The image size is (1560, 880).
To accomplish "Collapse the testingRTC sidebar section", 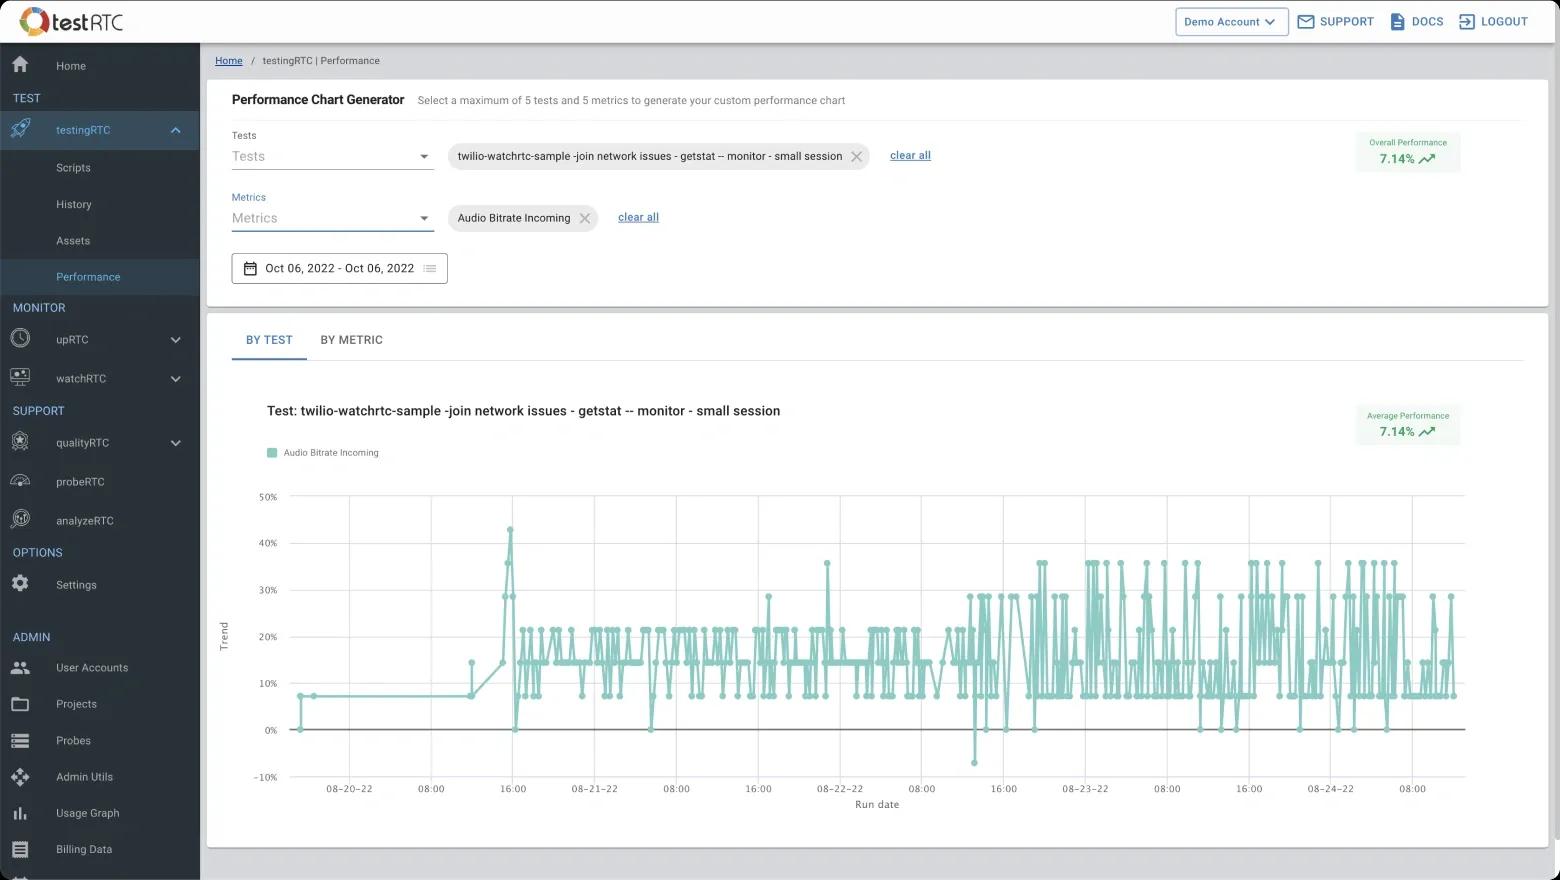I will pyautogui.click(x=176, y=130).
